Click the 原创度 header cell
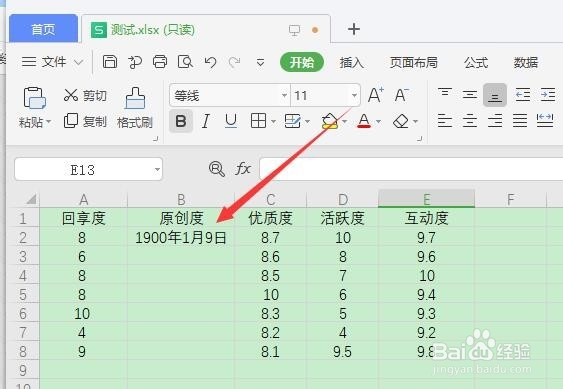The image size is (563, 389). [181, 218]
